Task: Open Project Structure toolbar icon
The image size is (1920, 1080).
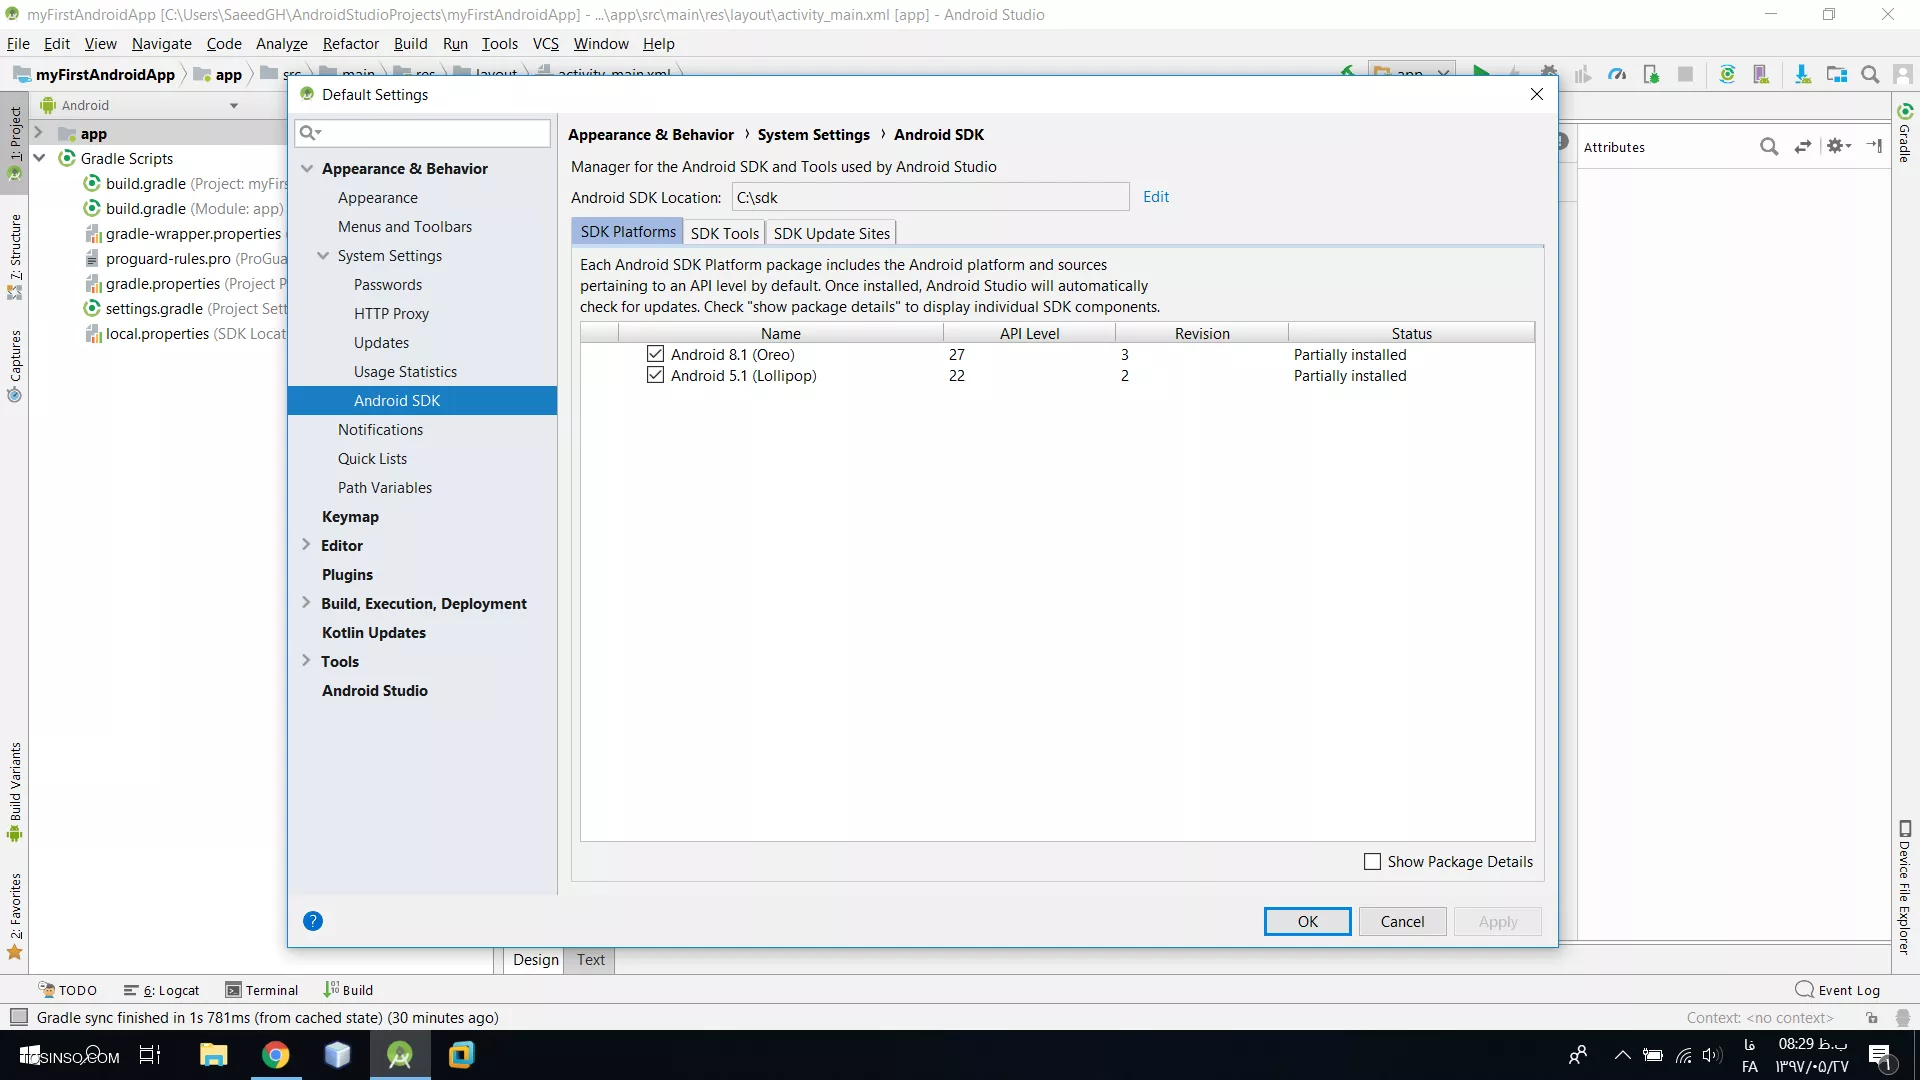Action: tap(1837, 74)
